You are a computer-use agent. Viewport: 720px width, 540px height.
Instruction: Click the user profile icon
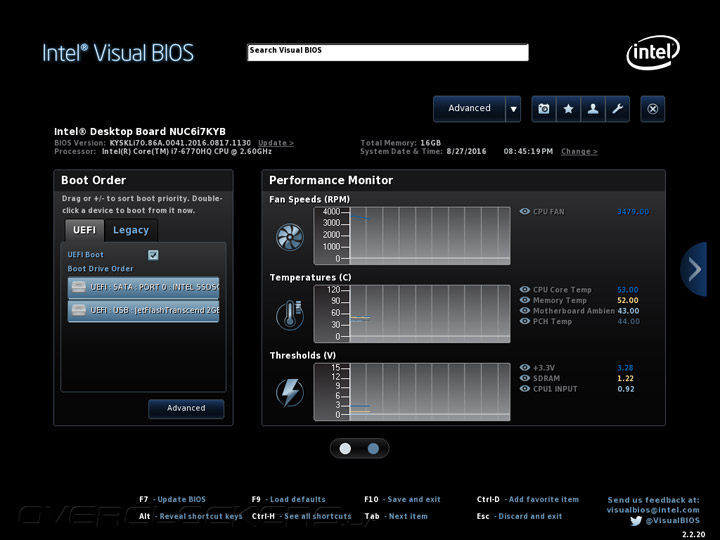pyautogui.click(x=593, y=109)
